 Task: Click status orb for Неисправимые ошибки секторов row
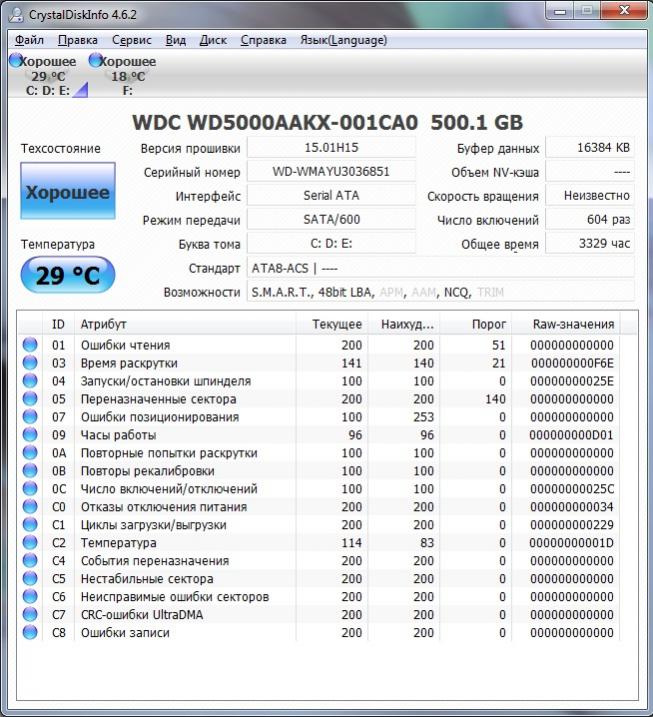(30, 596)
